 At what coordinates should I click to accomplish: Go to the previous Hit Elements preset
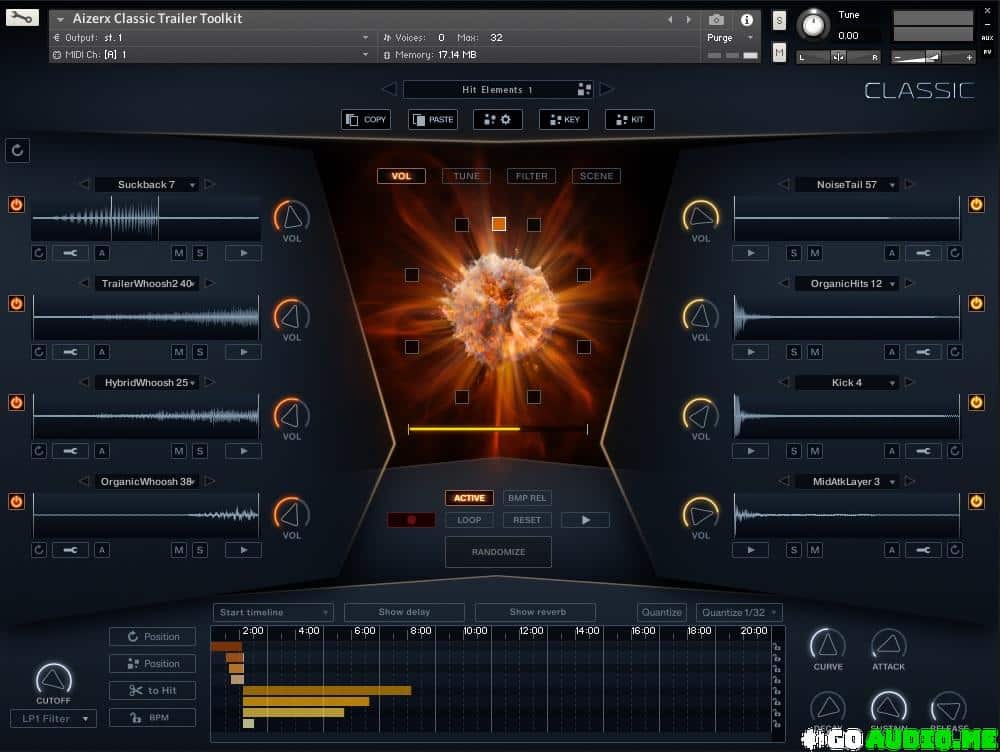point(389,89)
